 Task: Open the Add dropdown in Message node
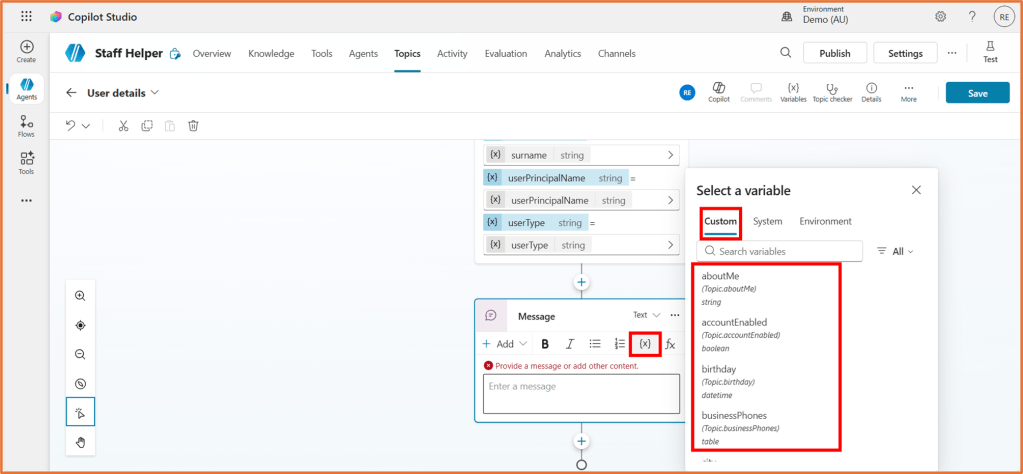[x=506, y=344]
